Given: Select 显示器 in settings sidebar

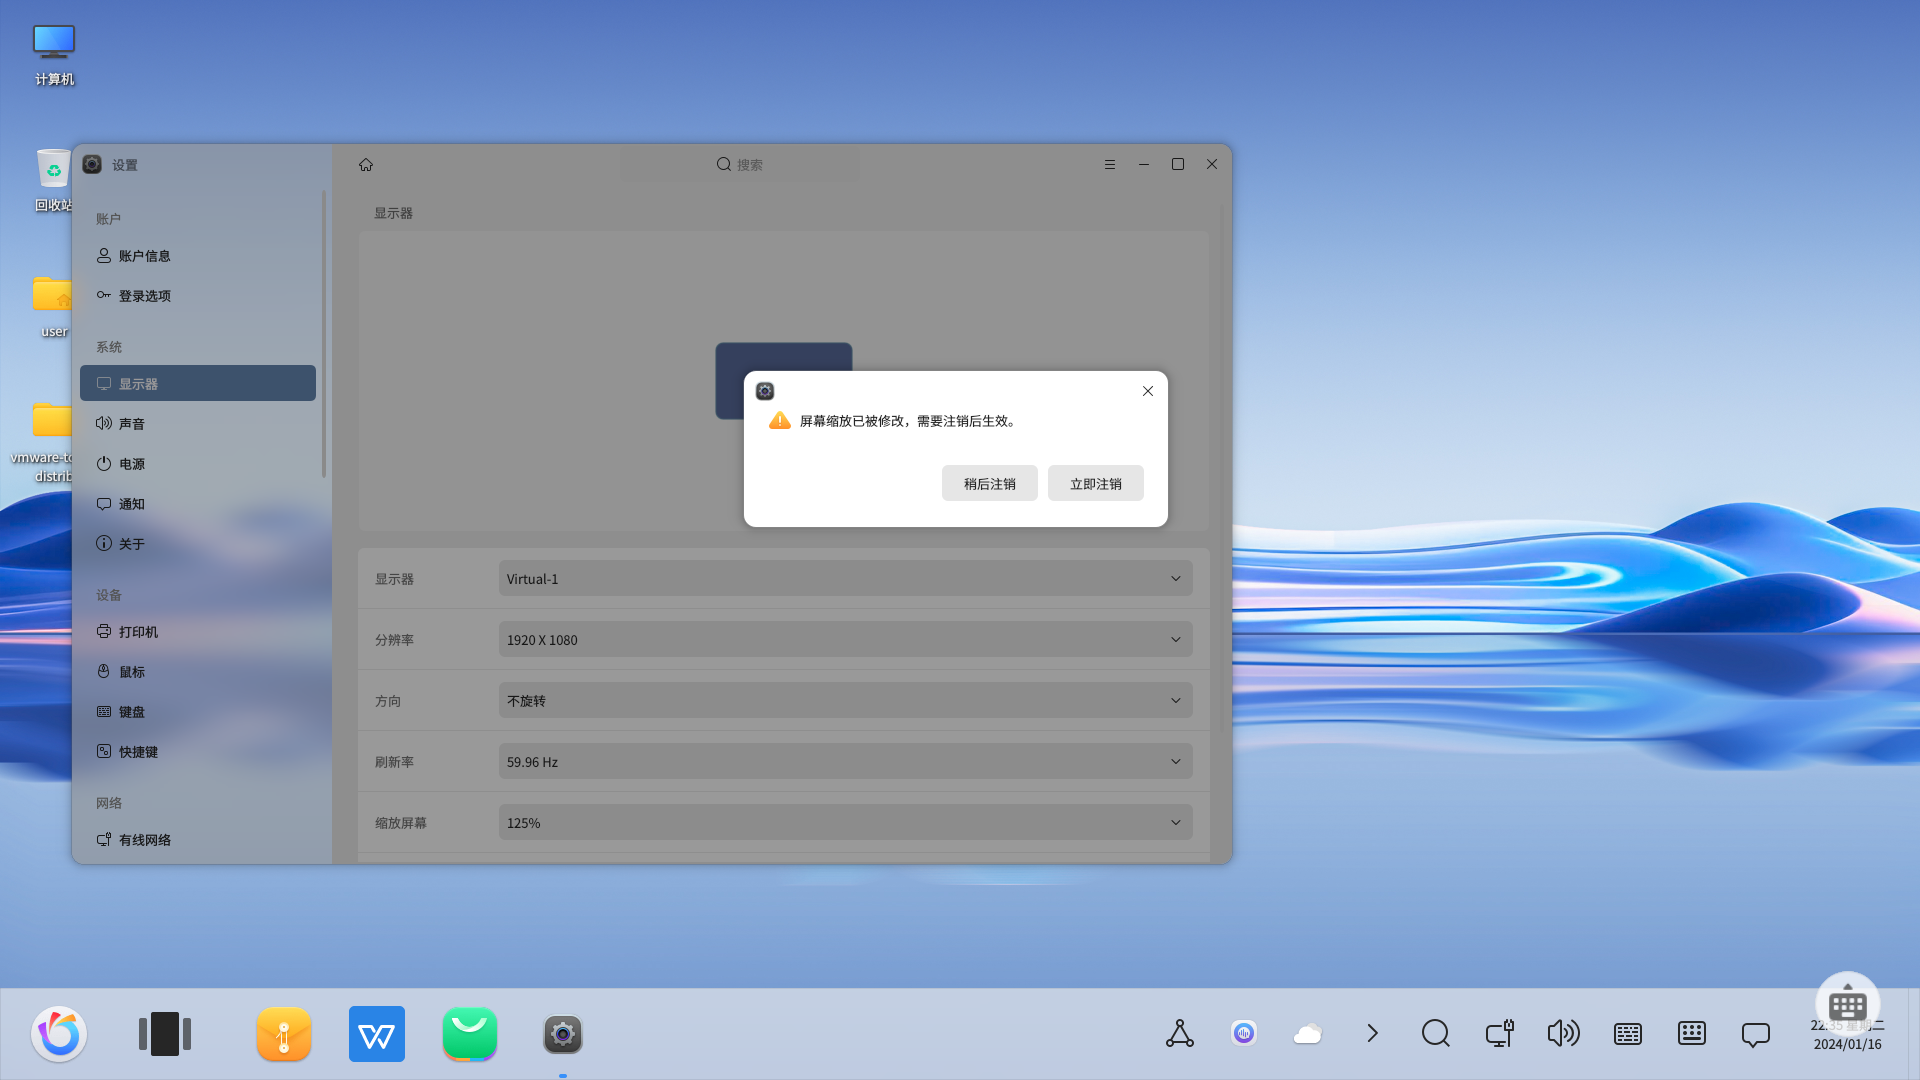Looking at the screenshot, I should (x=197, y=383).
